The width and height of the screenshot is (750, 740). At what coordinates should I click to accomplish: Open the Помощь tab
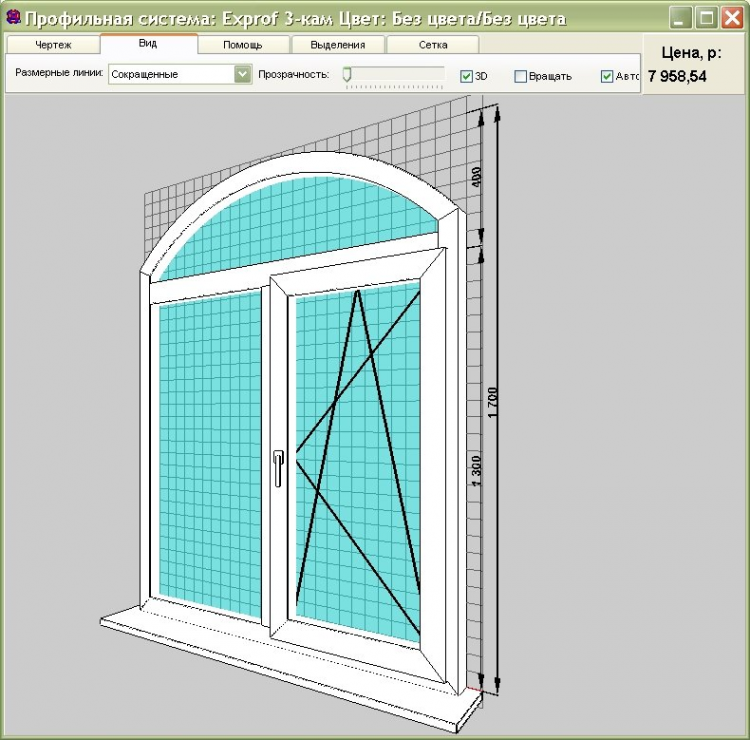click(x=243, y=45)
